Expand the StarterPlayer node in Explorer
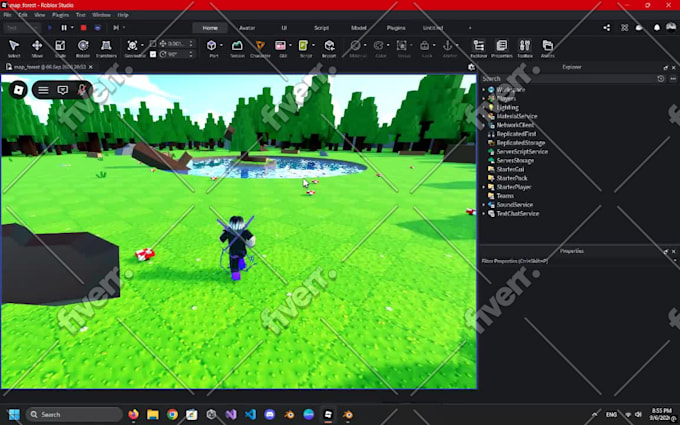Image resolution: width=680 pixels, height=425 pixels. click(484, 187)
